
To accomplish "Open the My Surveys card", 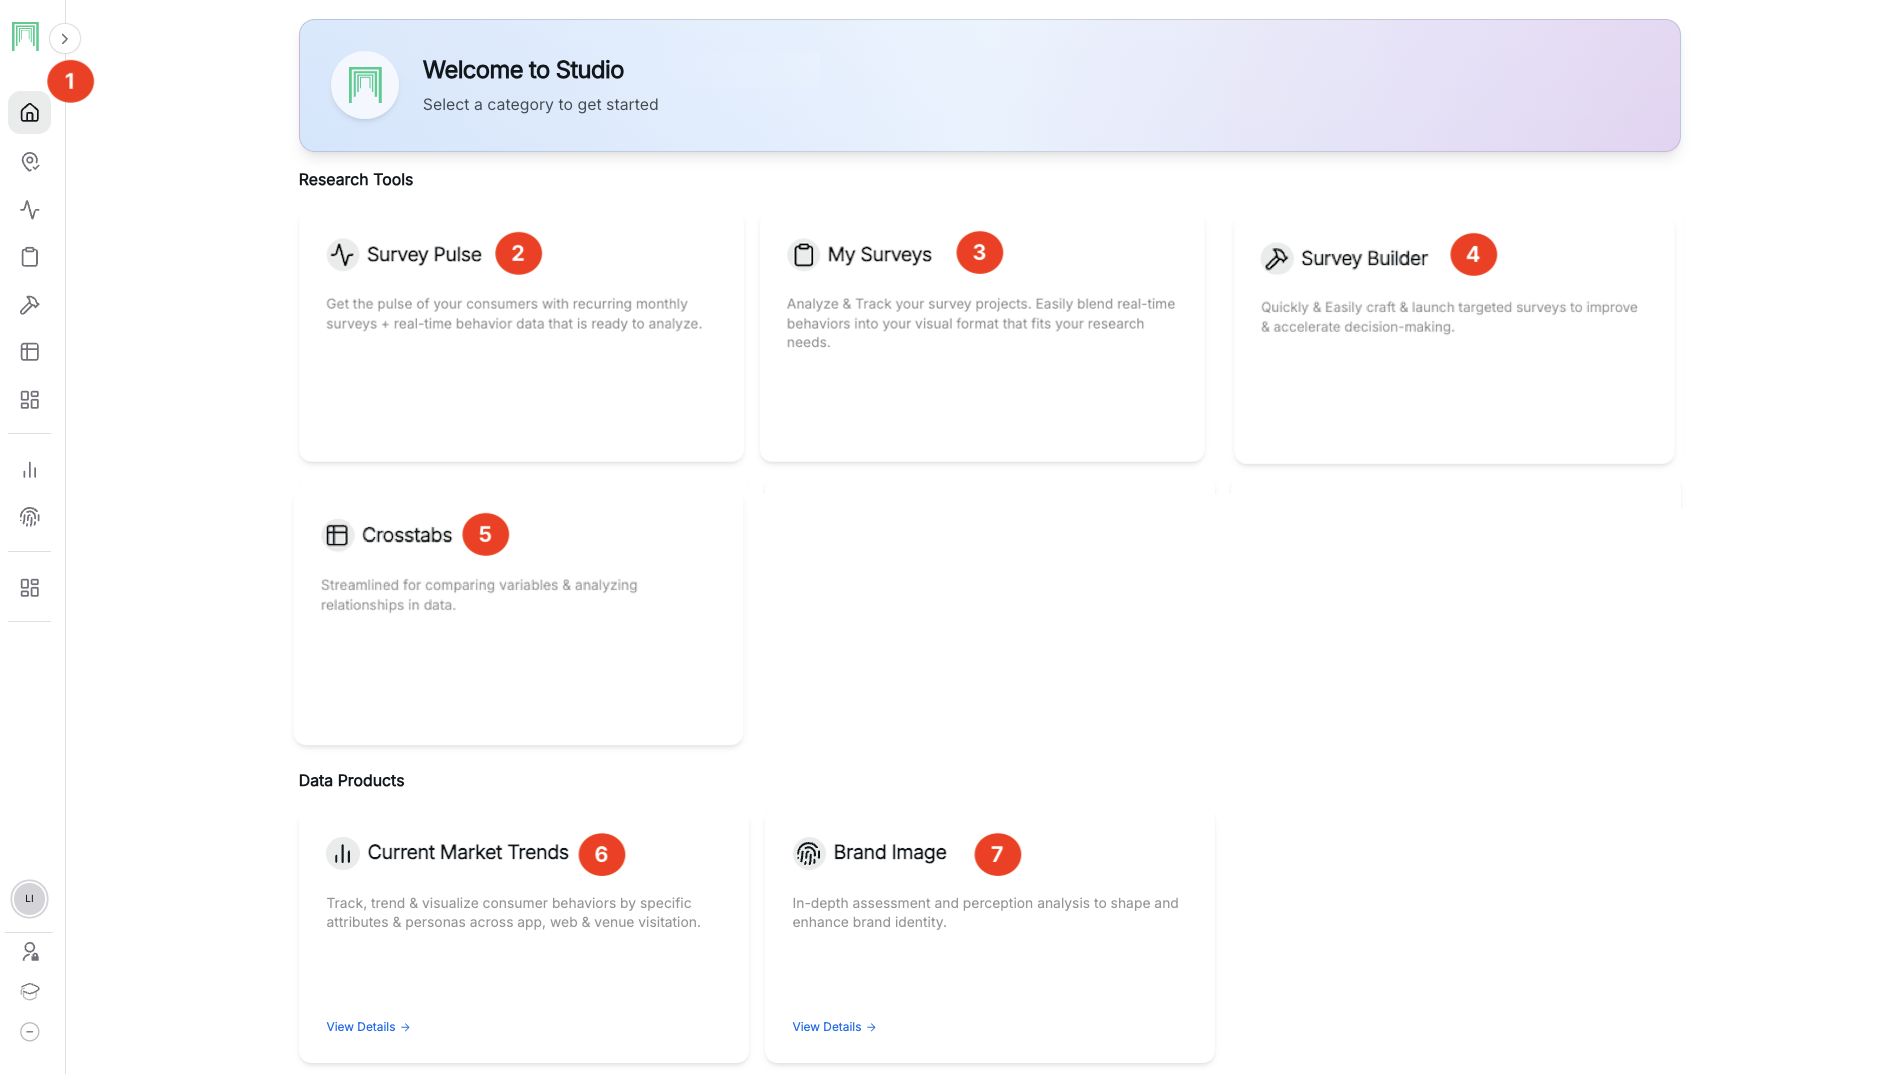I will point(879,255).
